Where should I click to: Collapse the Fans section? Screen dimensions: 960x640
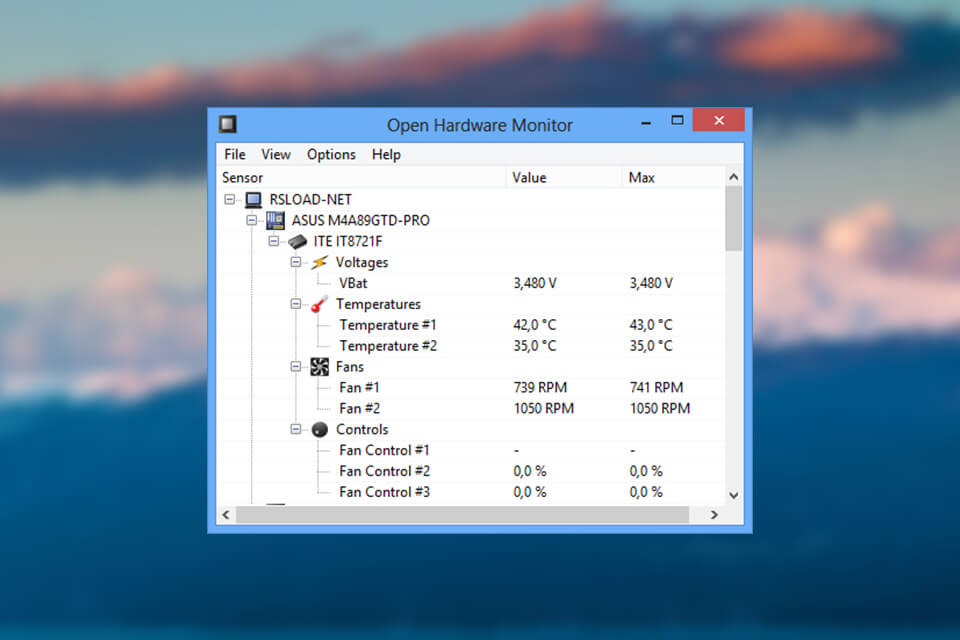tap(294, 366)
